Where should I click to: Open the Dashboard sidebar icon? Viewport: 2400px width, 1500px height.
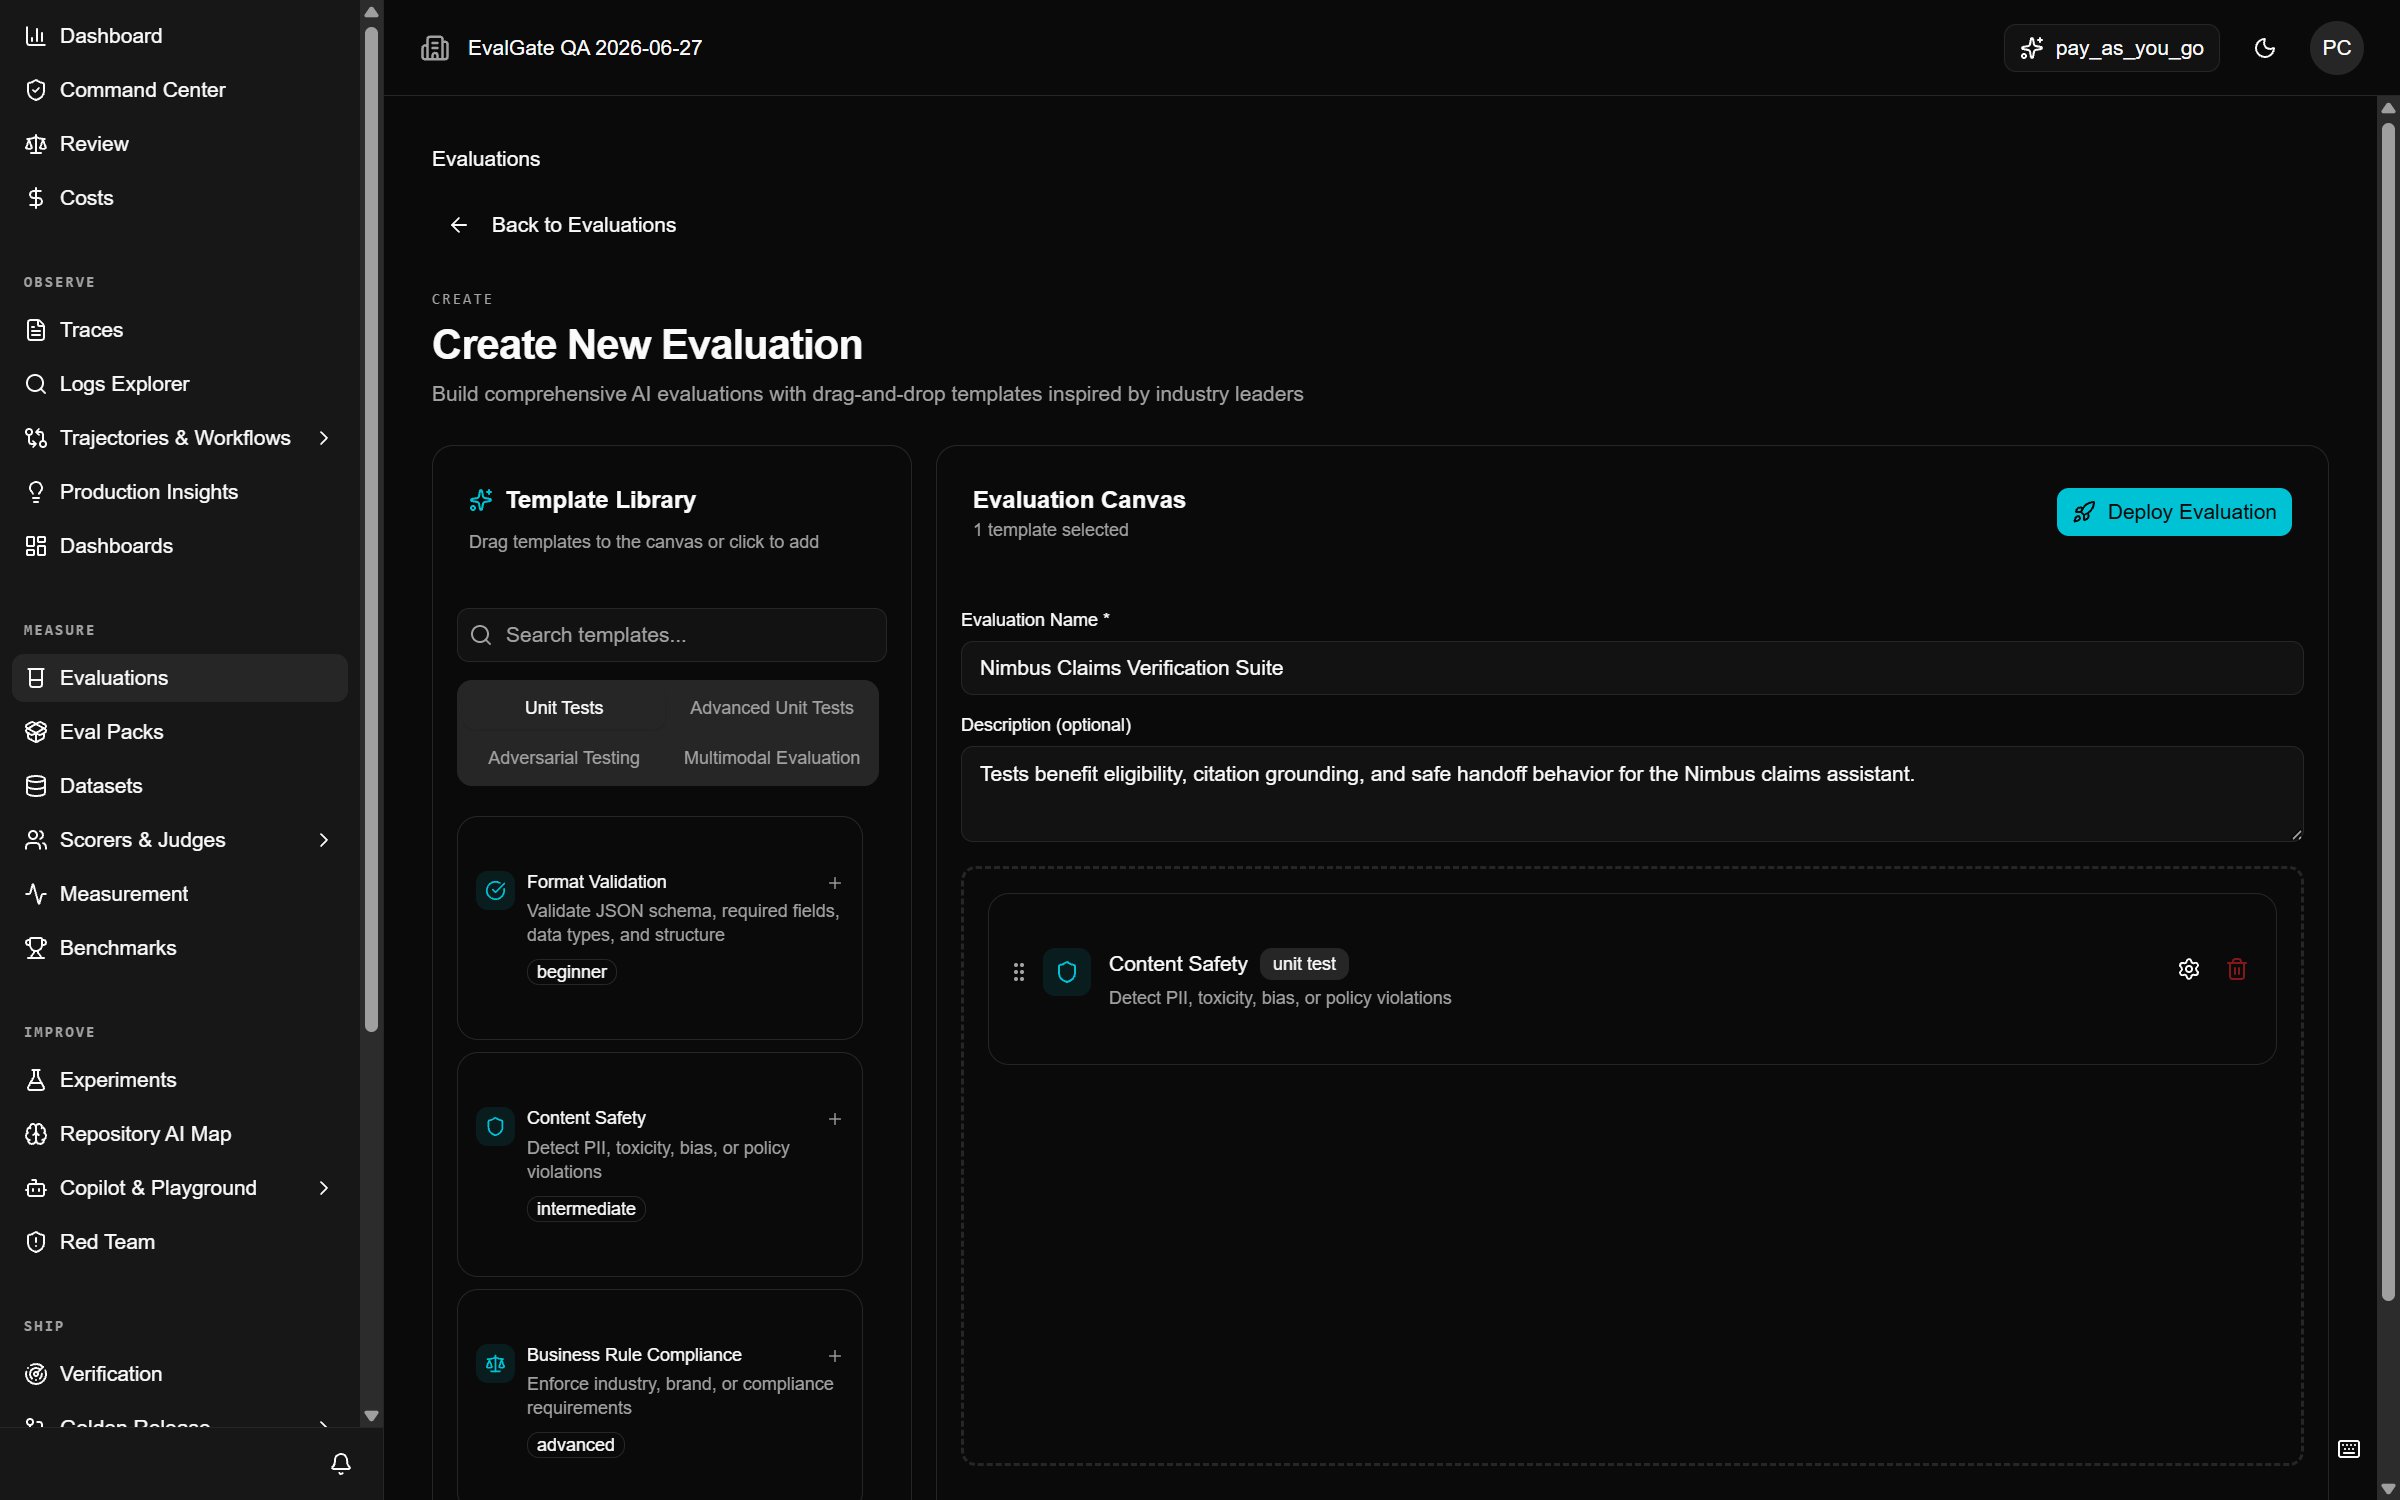(x=36, y=36)
